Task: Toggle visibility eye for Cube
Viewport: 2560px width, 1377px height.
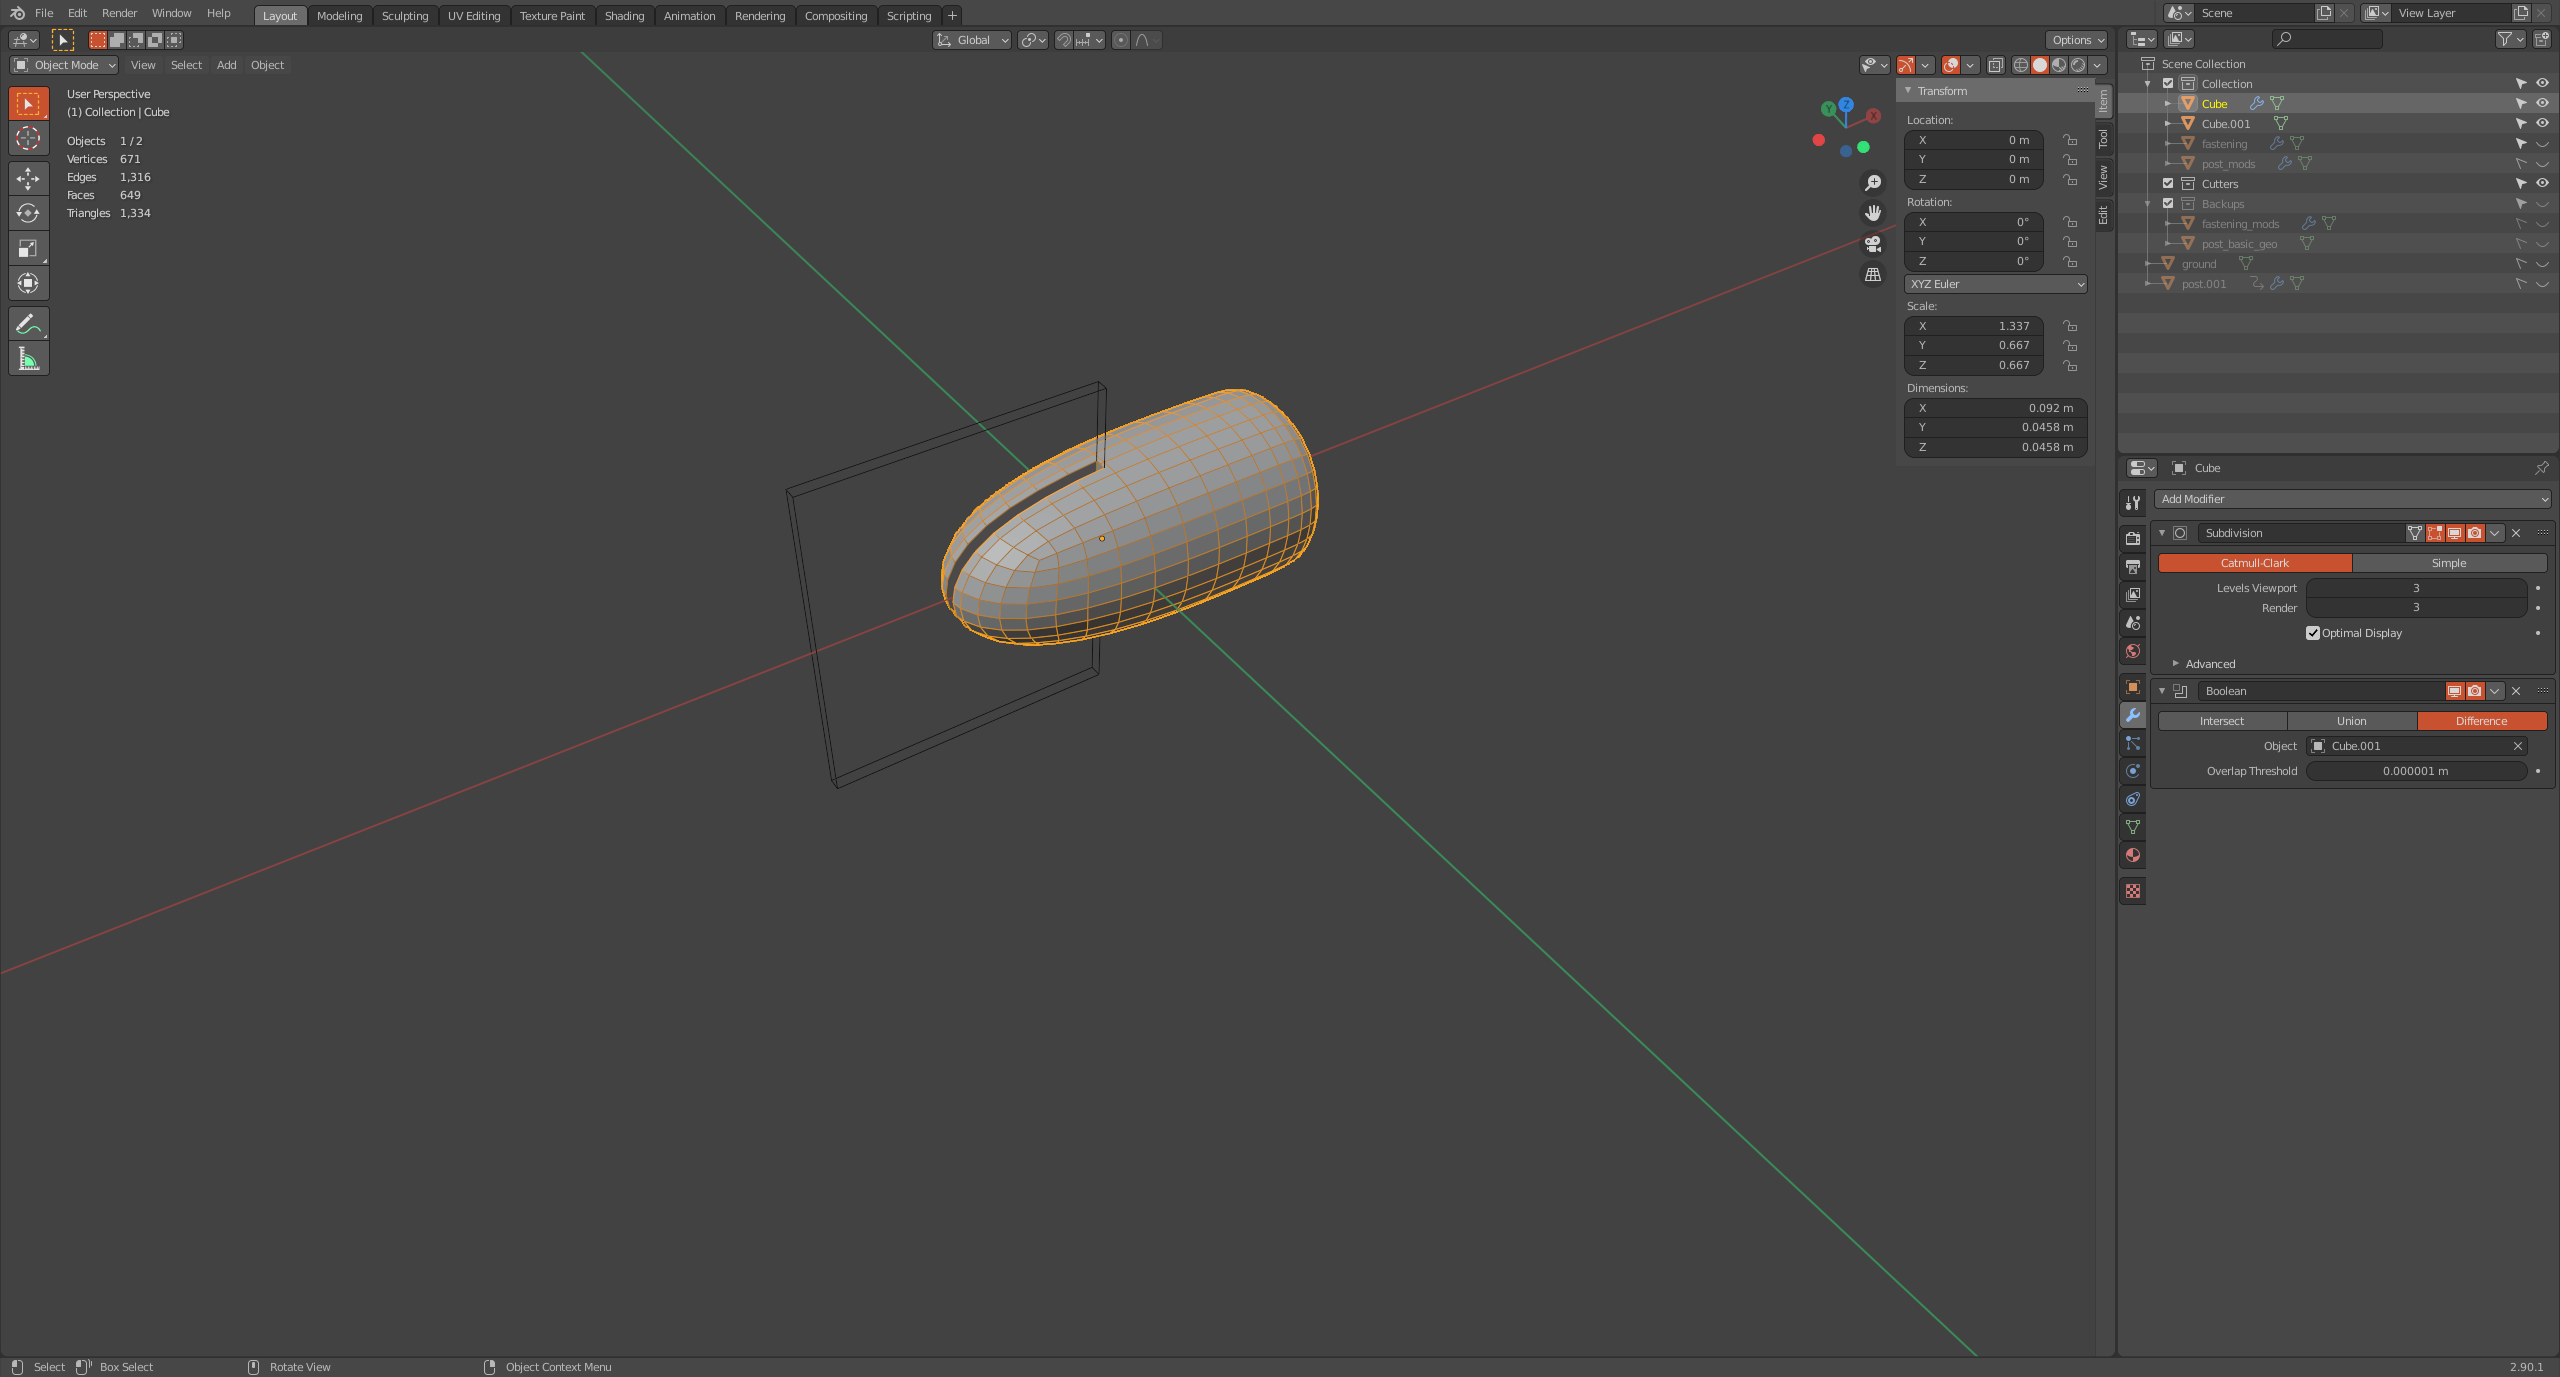Action: tap(2542, 103)
